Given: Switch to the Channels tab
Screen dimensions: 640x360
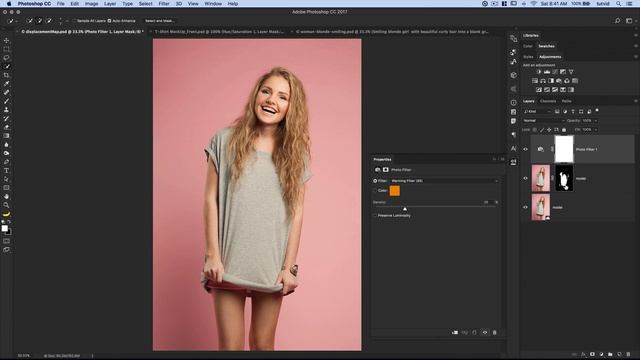Looking at the screenshot, I should (x=548, y=101).
